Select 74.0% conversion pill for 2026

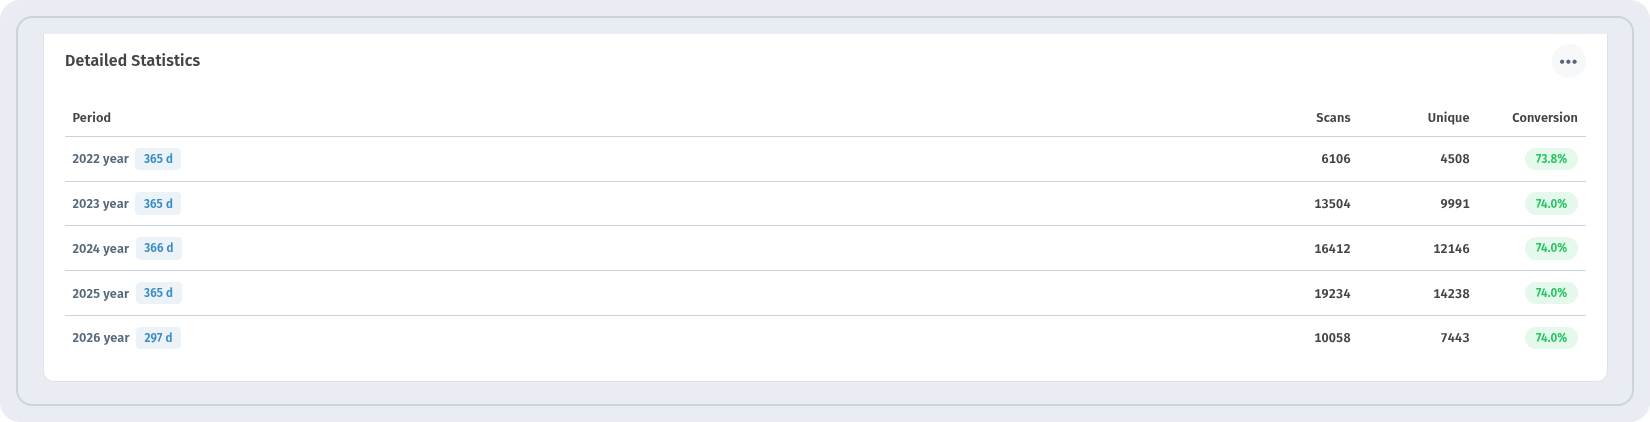[1551, 338]
